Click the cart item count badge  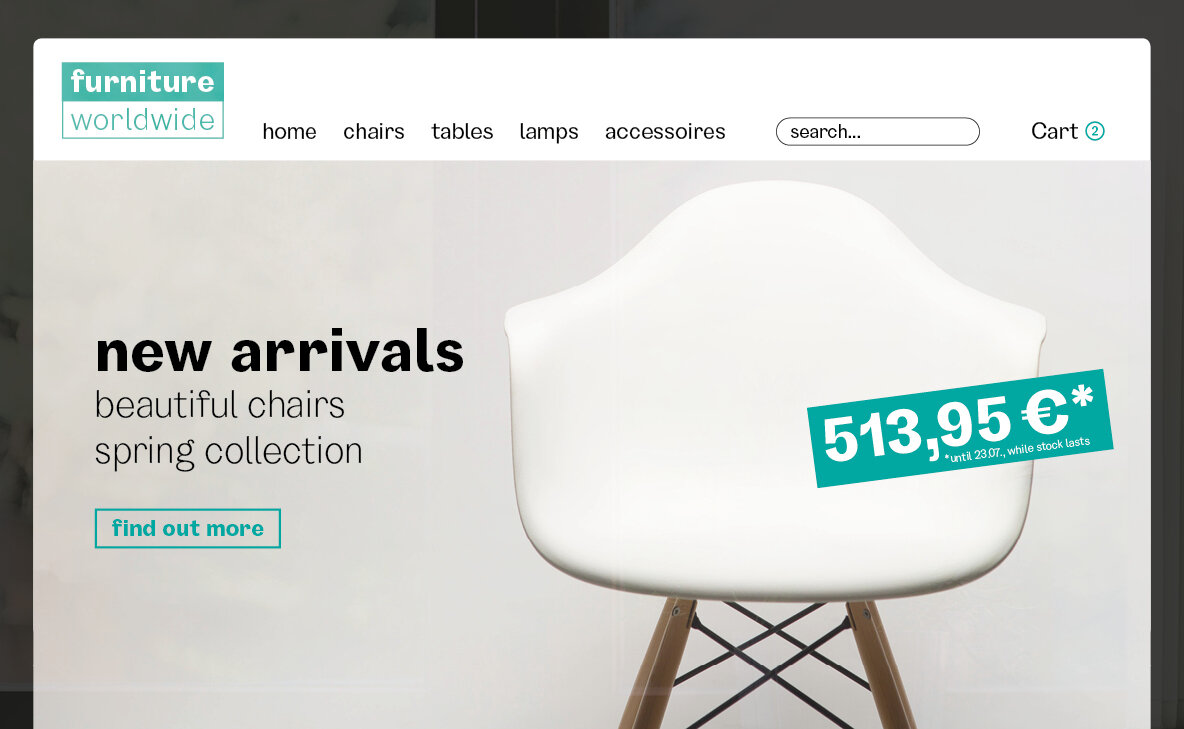click(1095, 131)
